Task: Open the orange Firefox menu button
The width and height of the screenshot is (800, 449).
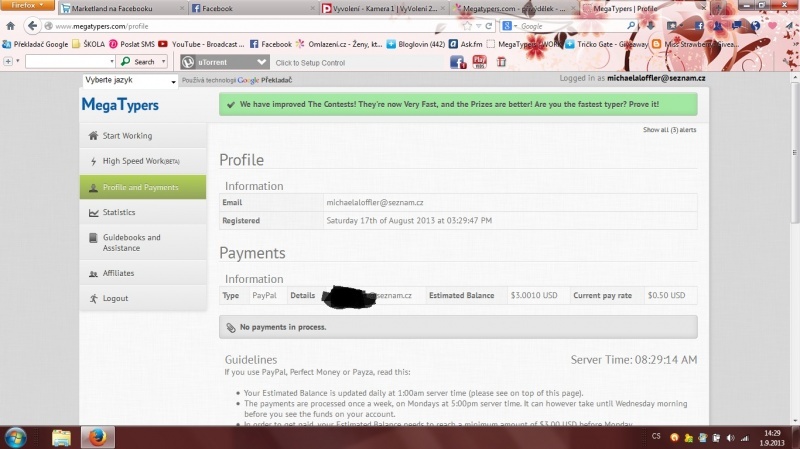Action: click(27, 6)
